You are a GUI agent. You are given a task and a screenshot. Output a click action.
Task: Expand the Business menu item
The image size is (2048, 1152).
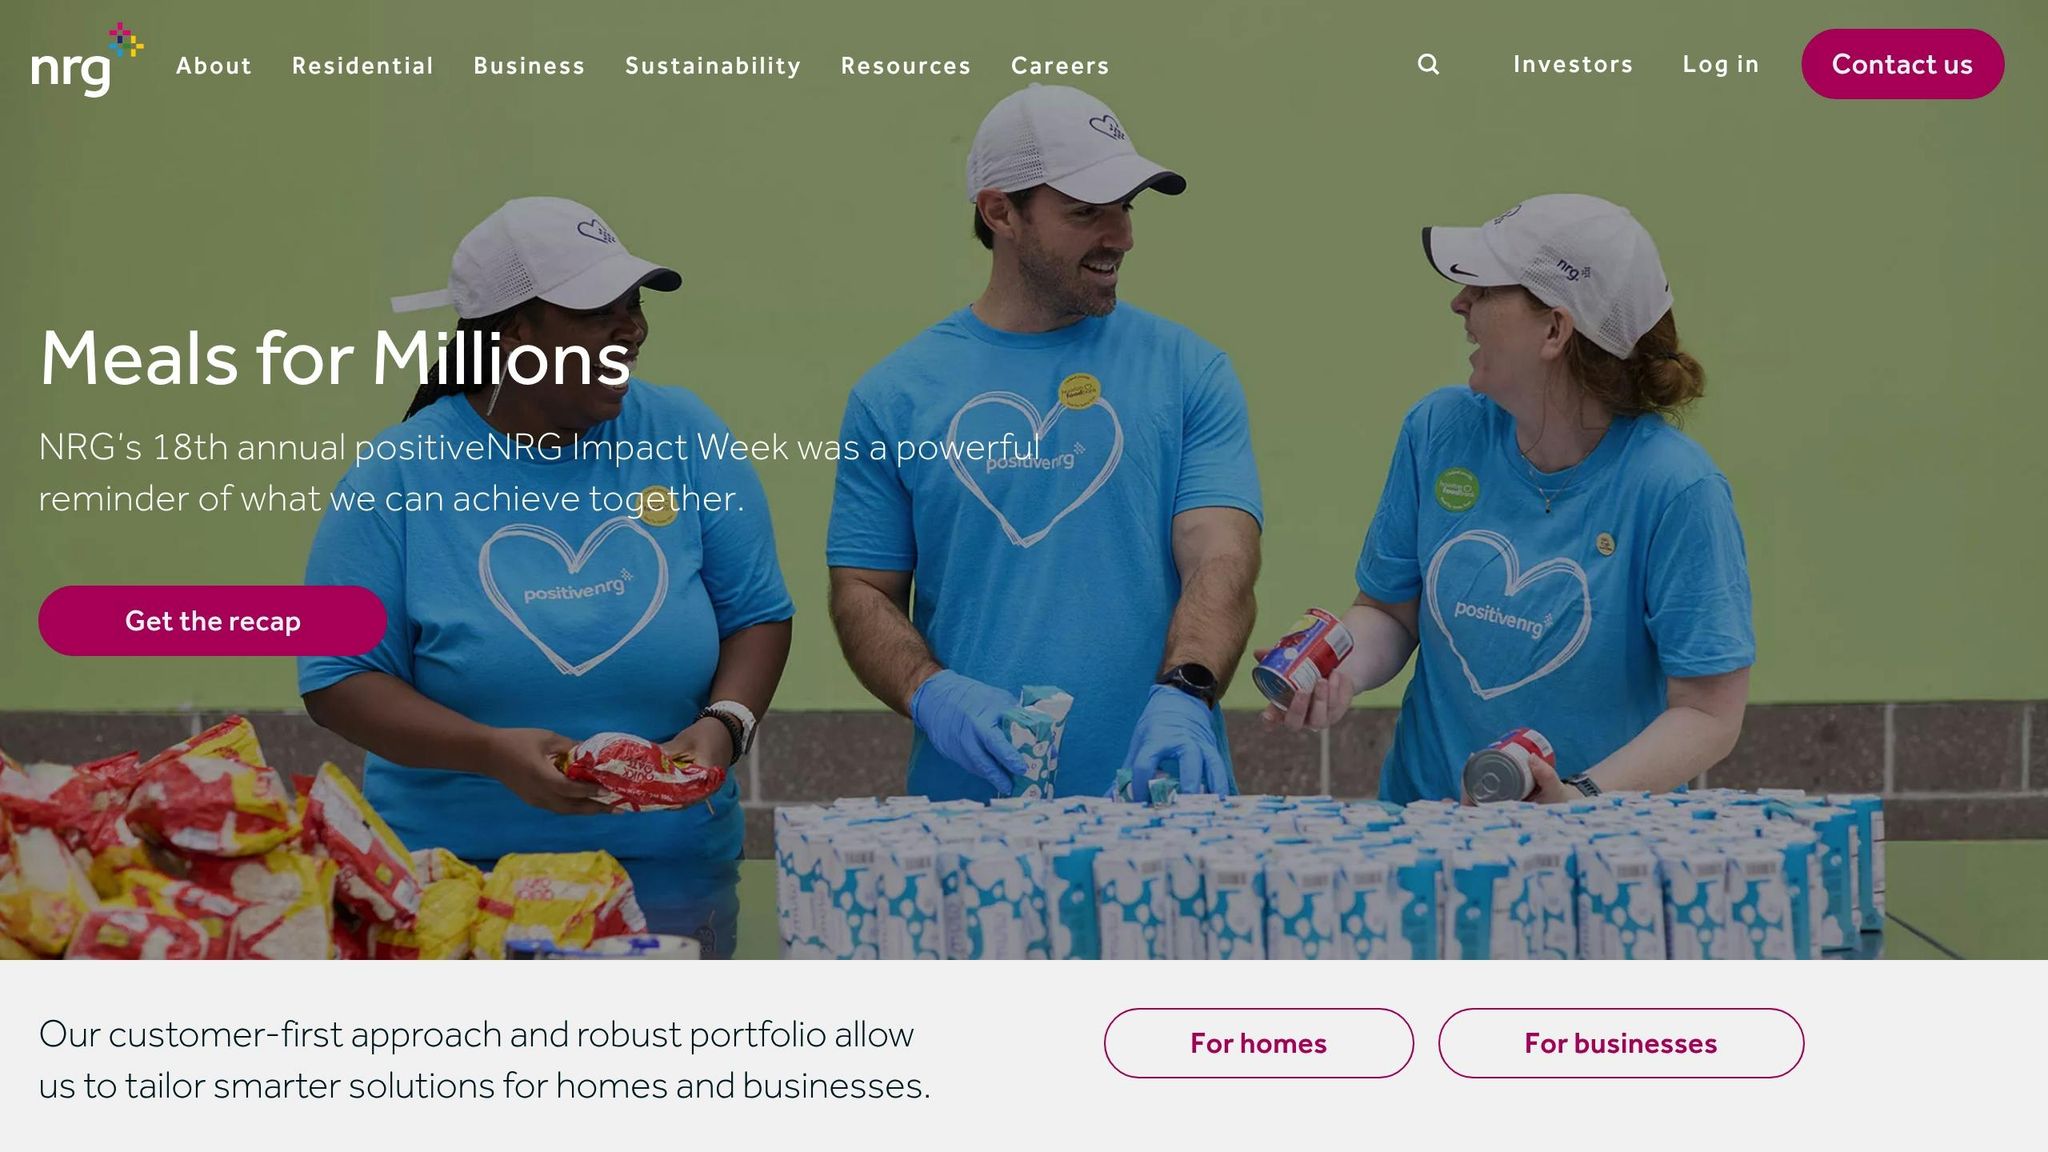tap(529, 66)
